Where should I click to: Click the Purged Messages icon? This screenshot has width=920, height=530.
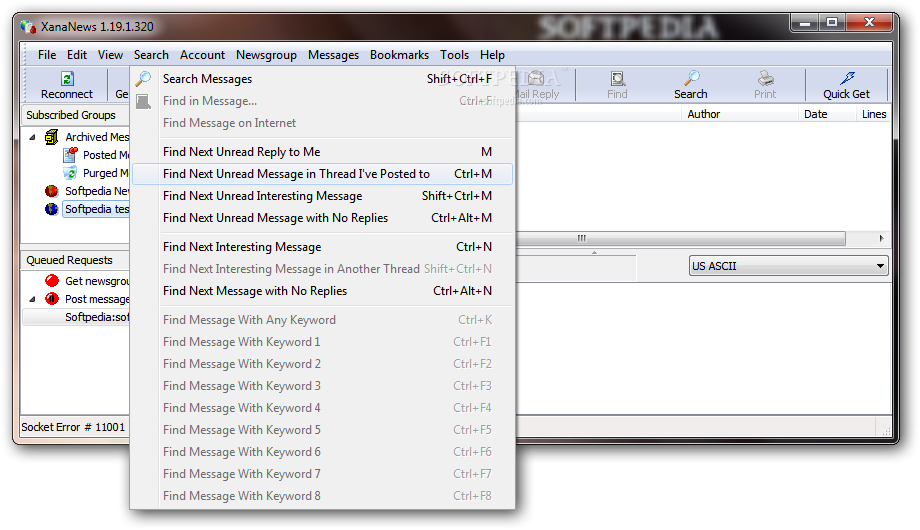pyautogui.click(x=70, y=173)
